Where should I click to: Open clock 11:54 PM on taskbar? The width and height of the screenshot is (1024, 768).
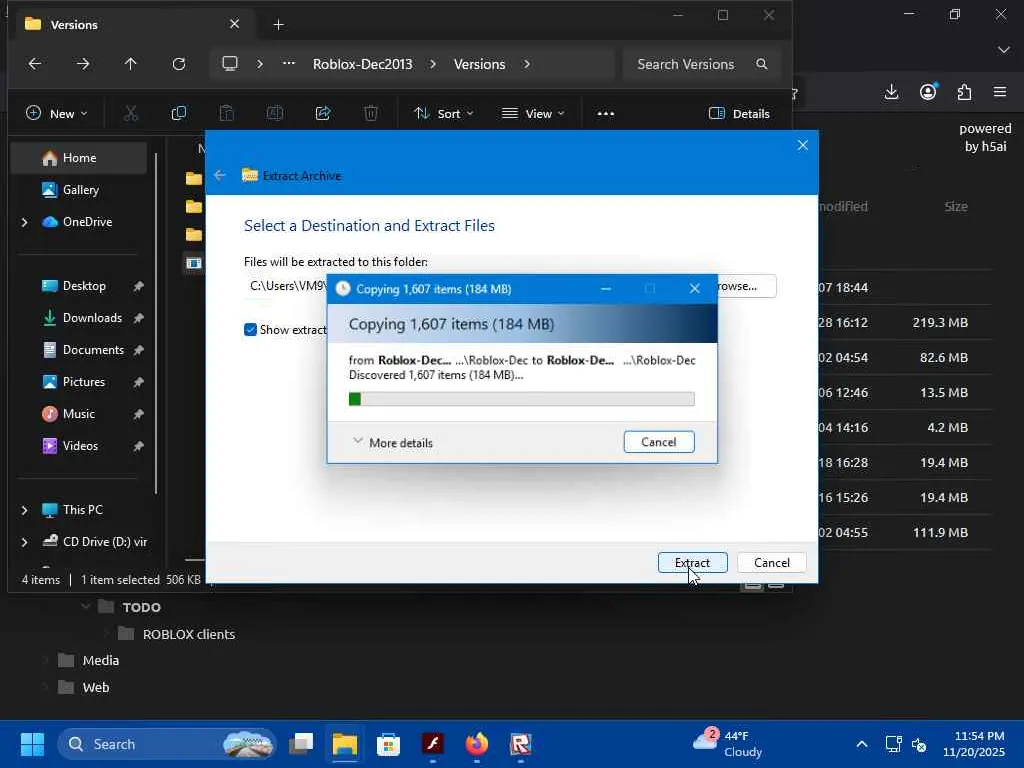973,744
